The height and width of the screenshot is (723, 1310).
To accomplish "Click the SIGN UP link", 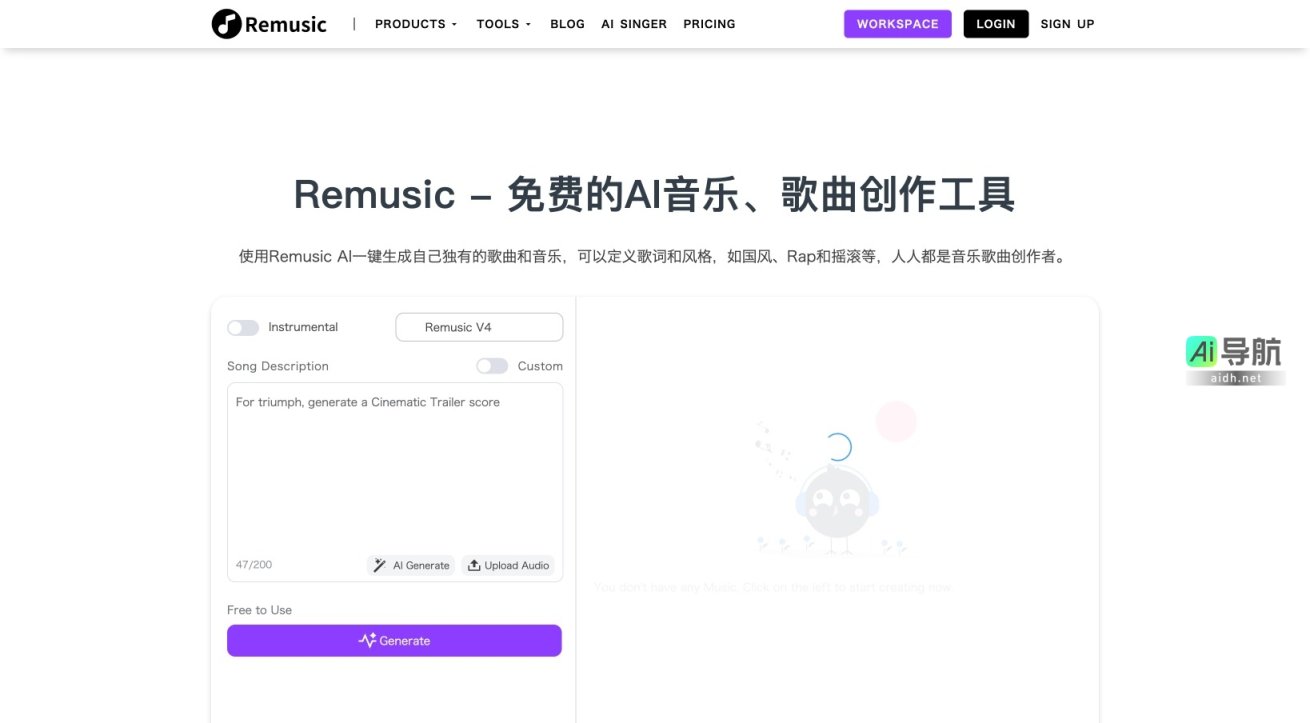I will coord(1067,23).
